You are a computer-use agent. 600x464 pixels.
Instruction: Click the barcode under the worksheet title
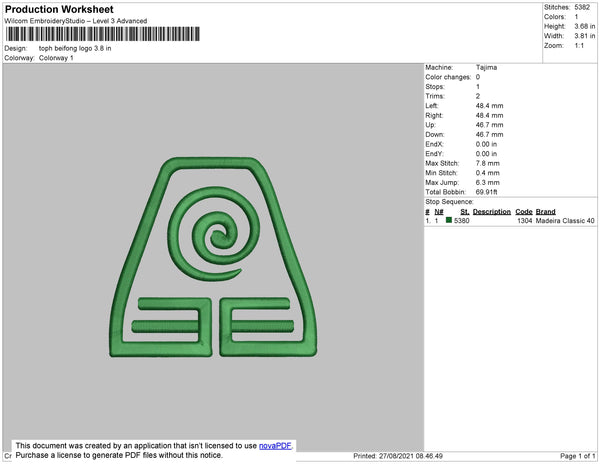(103, 34)
